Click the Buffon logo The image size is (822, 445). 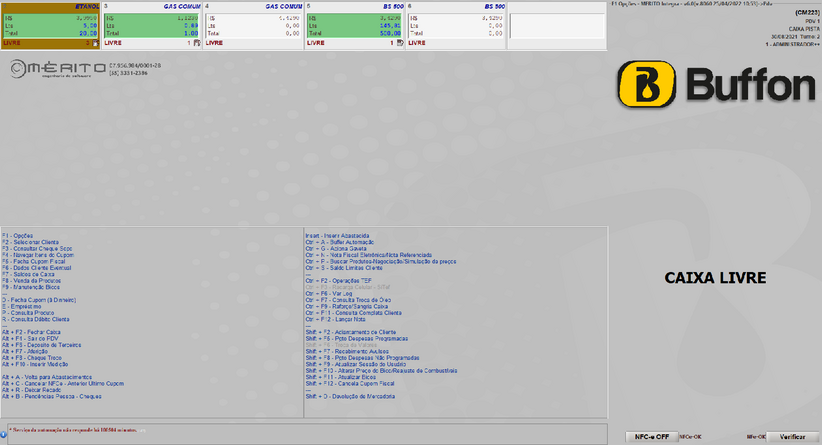coord(714,84)
